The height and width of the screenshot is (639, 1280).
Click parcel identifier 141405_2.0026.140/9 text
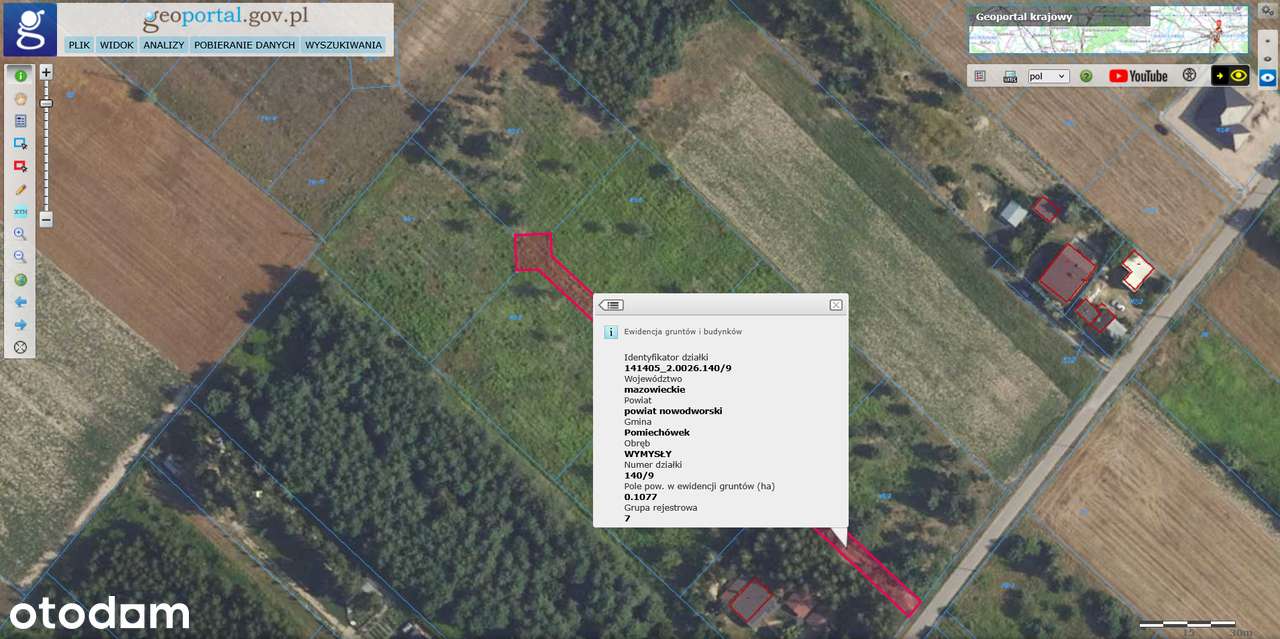[677, 368]
